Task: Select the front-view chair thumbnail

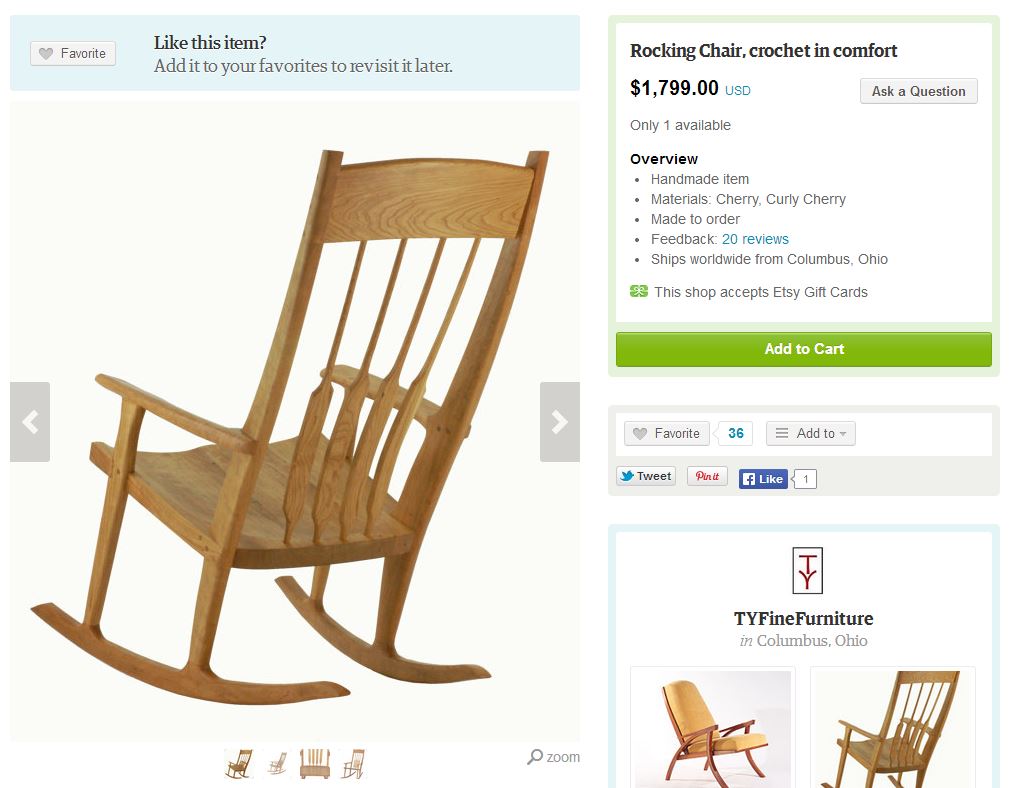Action: (315, 763)
